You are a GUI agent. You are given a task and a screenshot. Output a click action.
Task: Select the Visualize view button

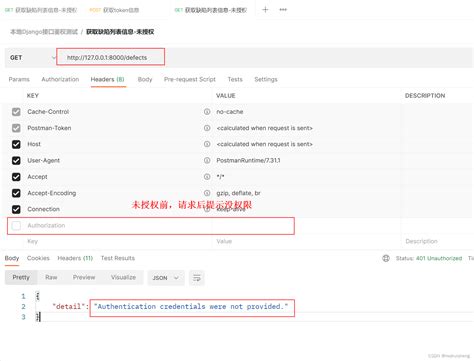click(x=123, y=277)
